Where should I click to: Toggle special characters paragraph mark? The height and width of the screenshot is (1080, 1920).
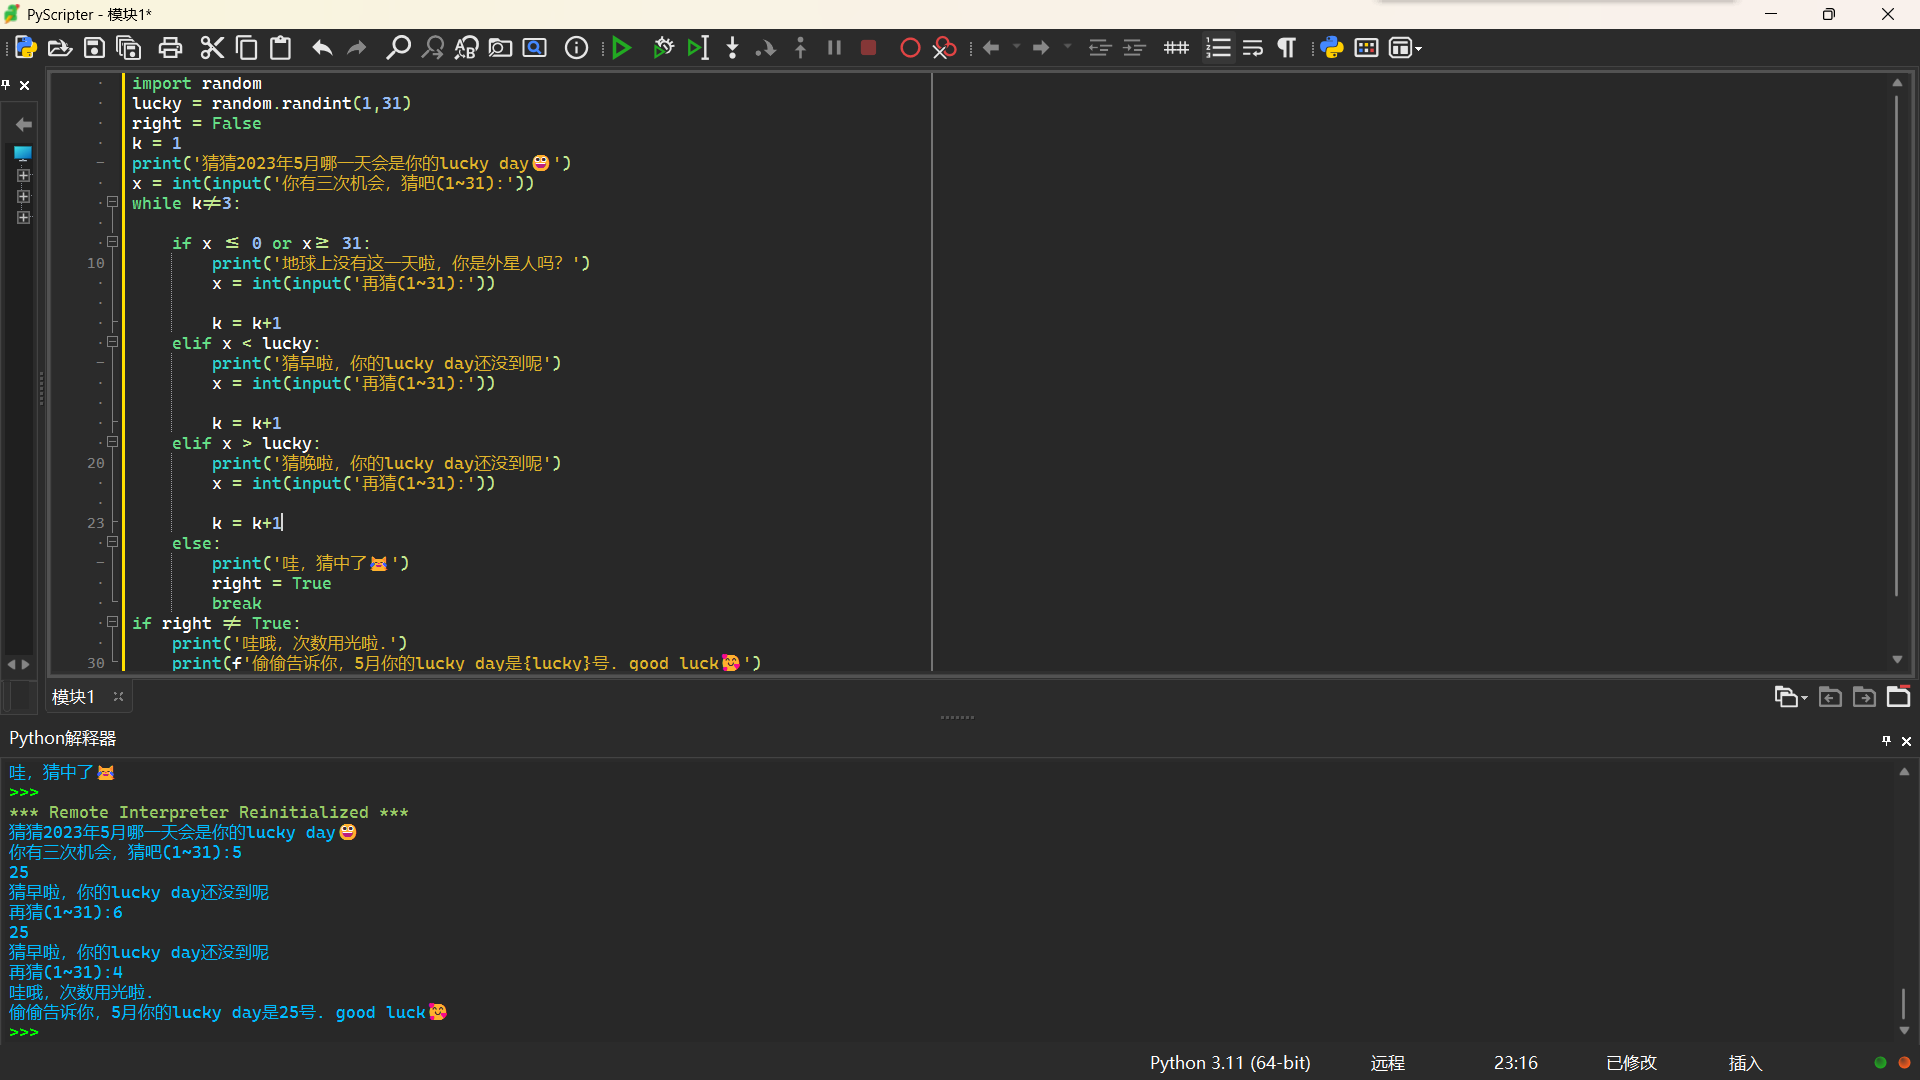[1287, 48]
